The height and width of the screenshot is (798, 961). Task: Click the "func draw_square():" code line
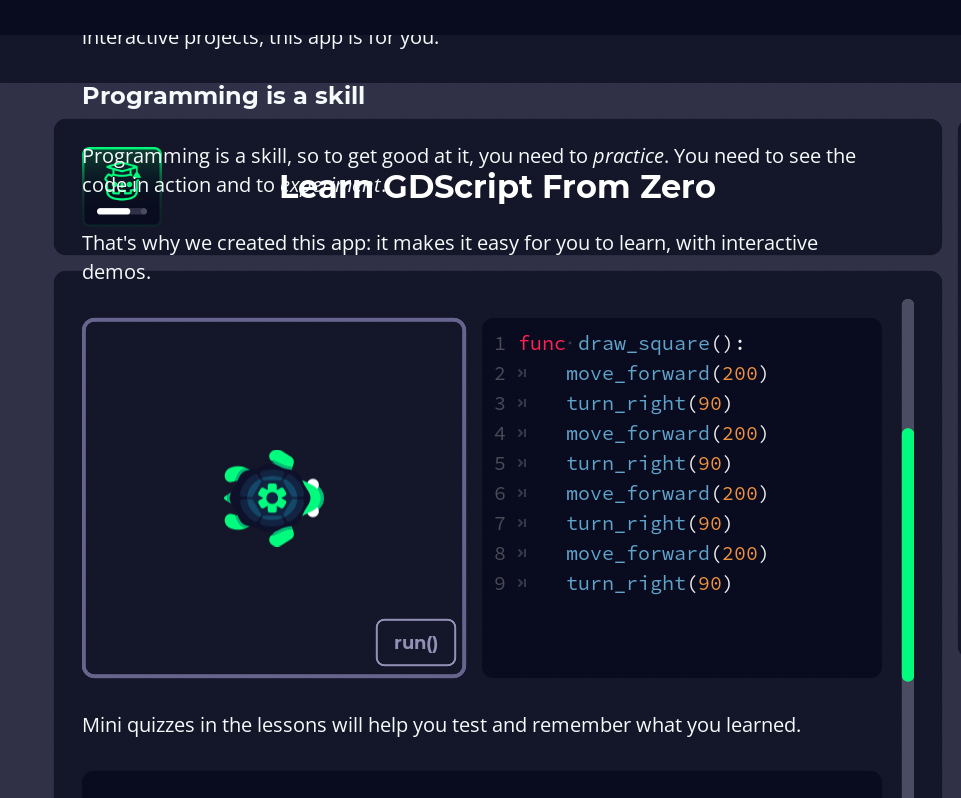click(x=631, y=343)
